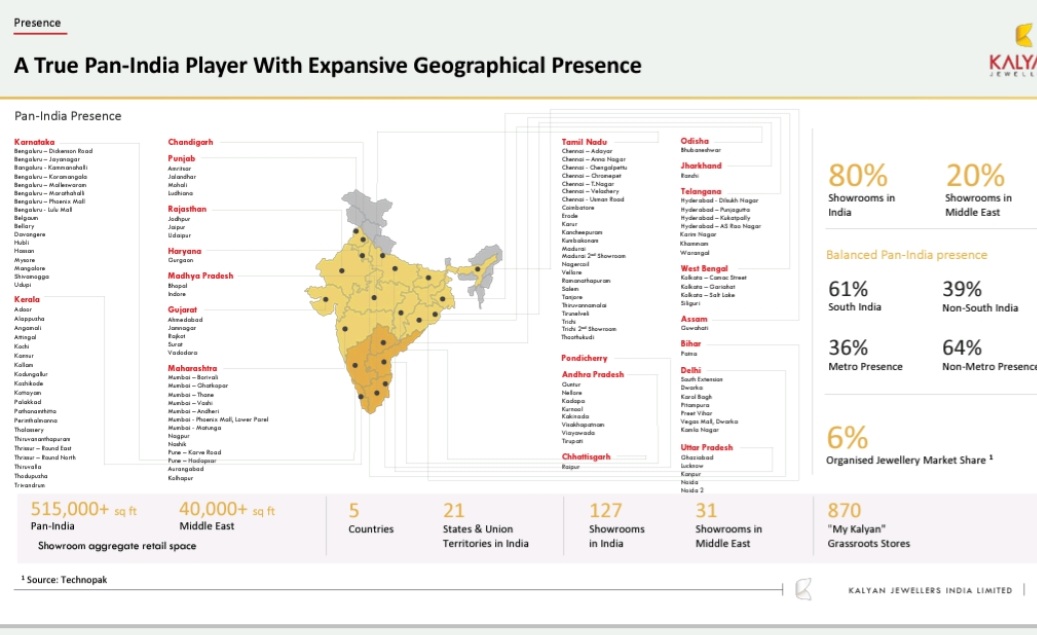This screenshot has width=1037, height=635.
Task: Click the '36%' Metro Presence figure
Action: point(848,348)
